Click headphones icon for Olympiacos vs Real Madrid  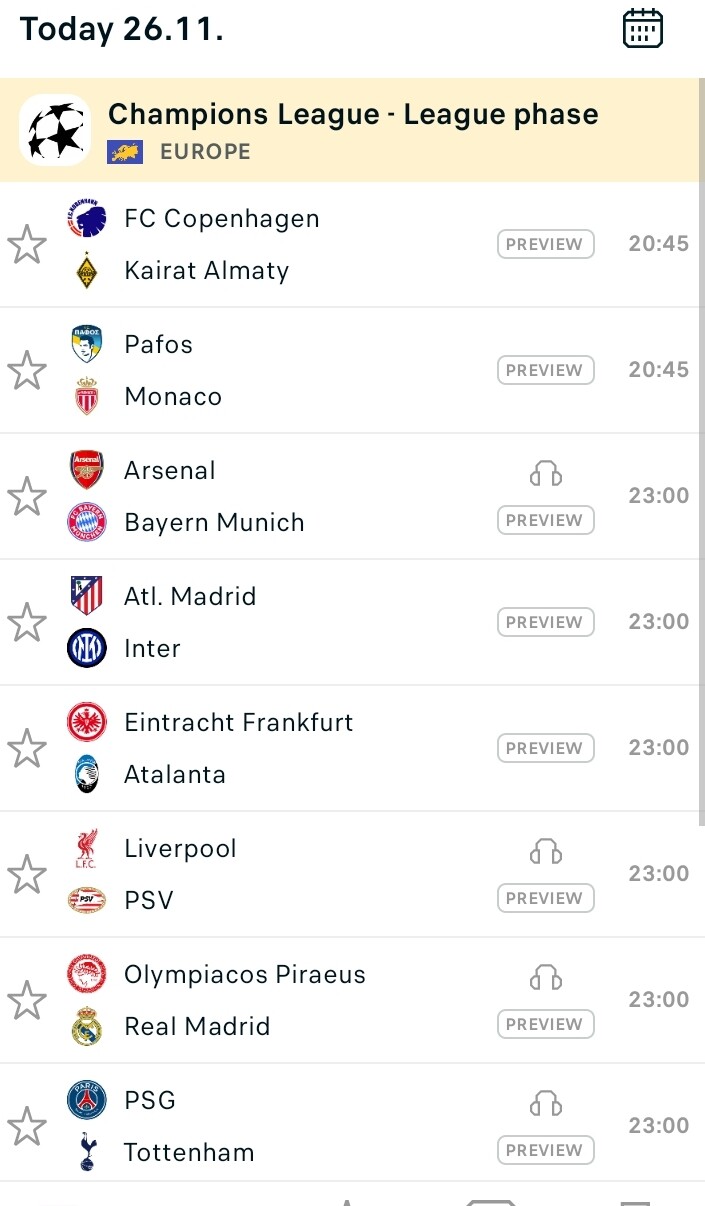point(545,978)
